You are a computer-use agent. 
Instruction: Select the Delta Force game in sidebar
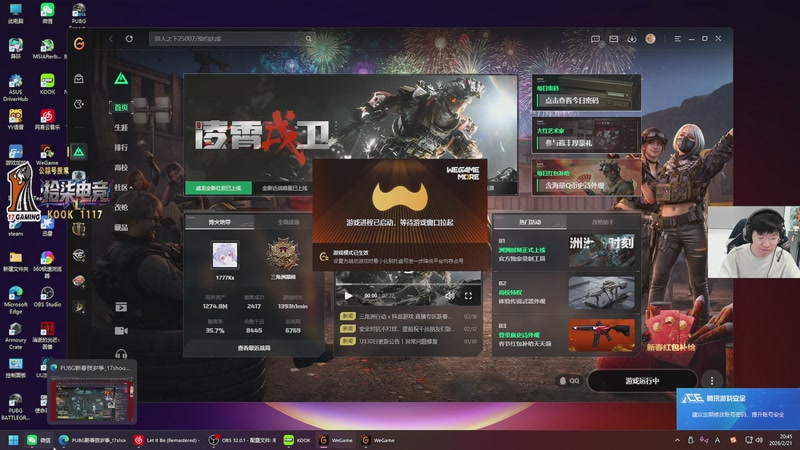coord(79,152)
